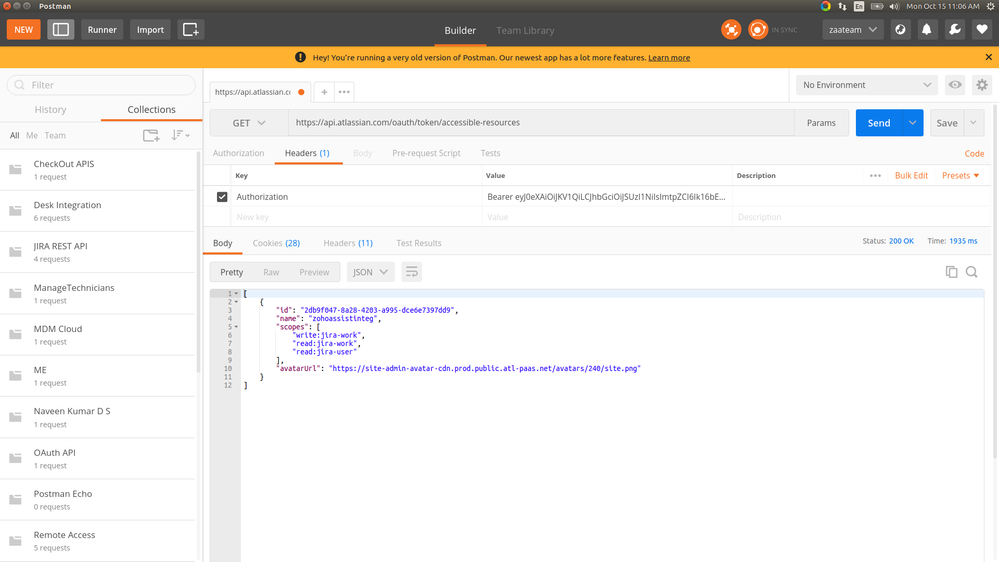Open the request Authorization tab
The width and height of the screenshot is (999, 562).
(x=238, y=154)
